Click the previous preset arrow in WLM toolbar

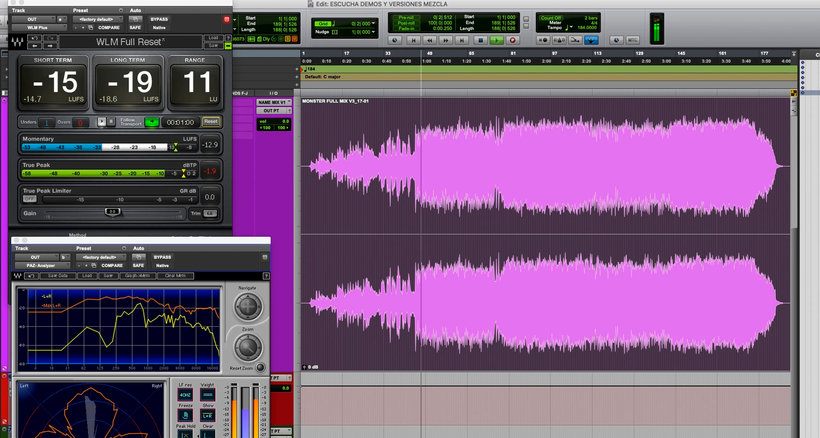[35, 46]
